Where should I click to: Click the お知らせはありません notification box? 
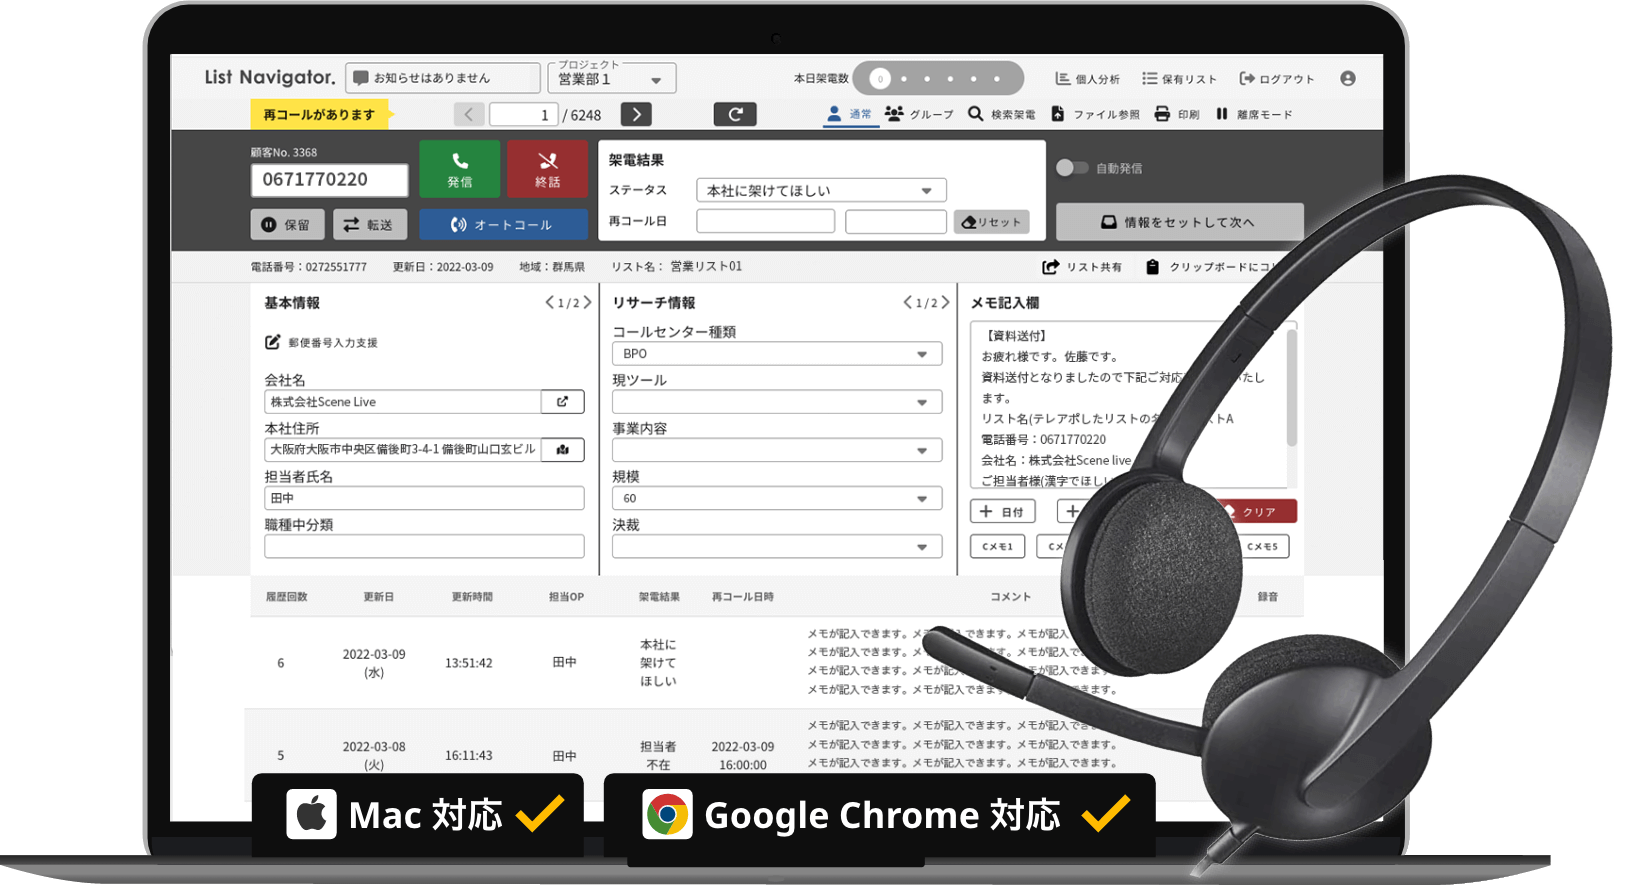tap(443, 78)
